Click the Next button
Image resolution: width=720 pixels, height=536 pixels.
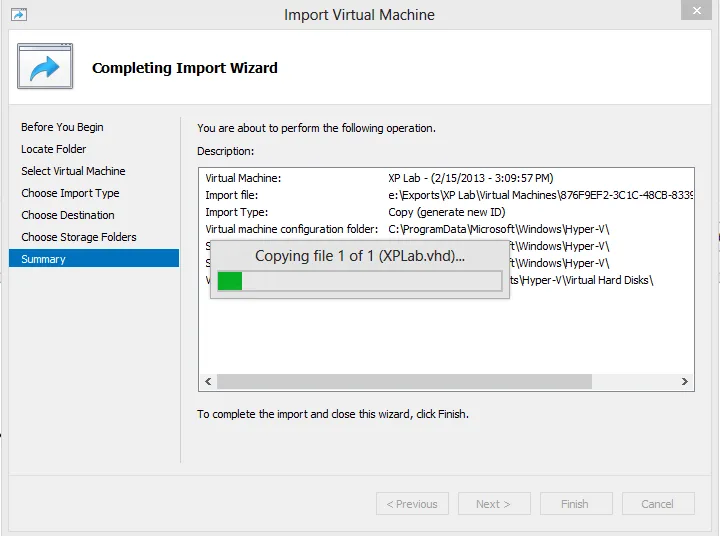coord(494,504)
